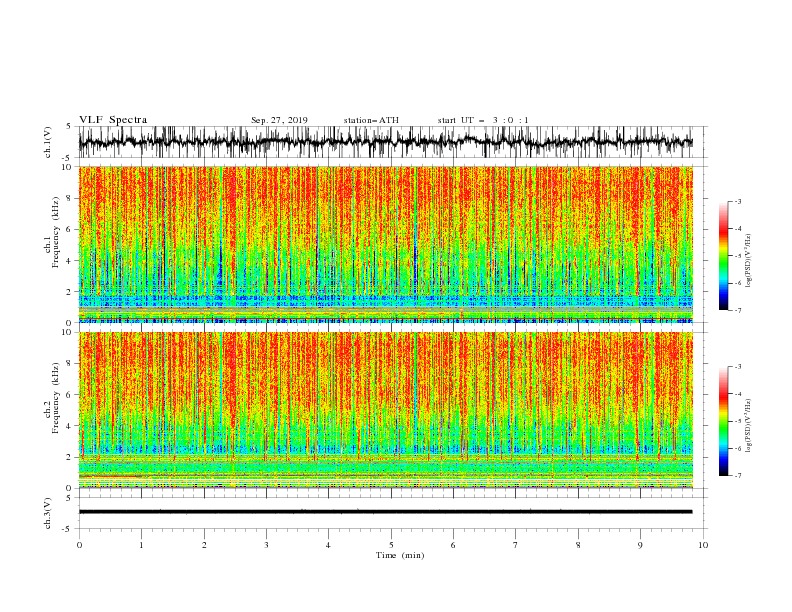Click the time axis tick label "3"
Image resolution: width=792 pixels, height=612 pixels.
266,545
